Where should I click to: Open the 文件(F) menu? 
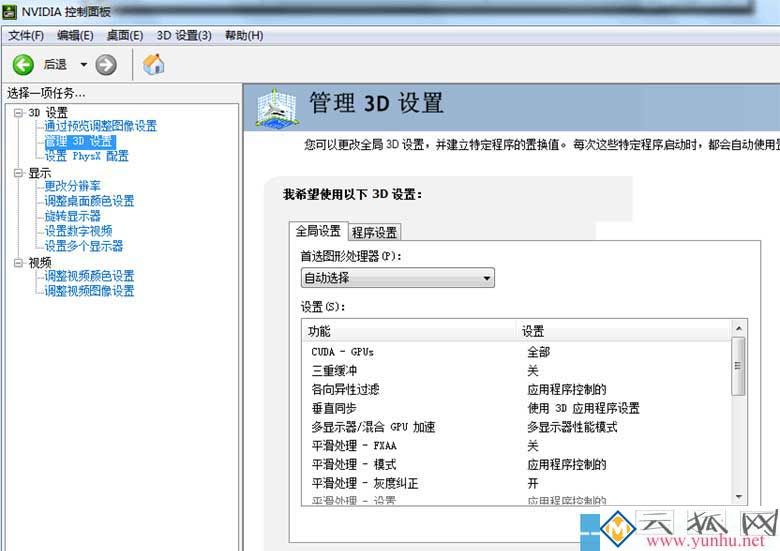(26, 36)
